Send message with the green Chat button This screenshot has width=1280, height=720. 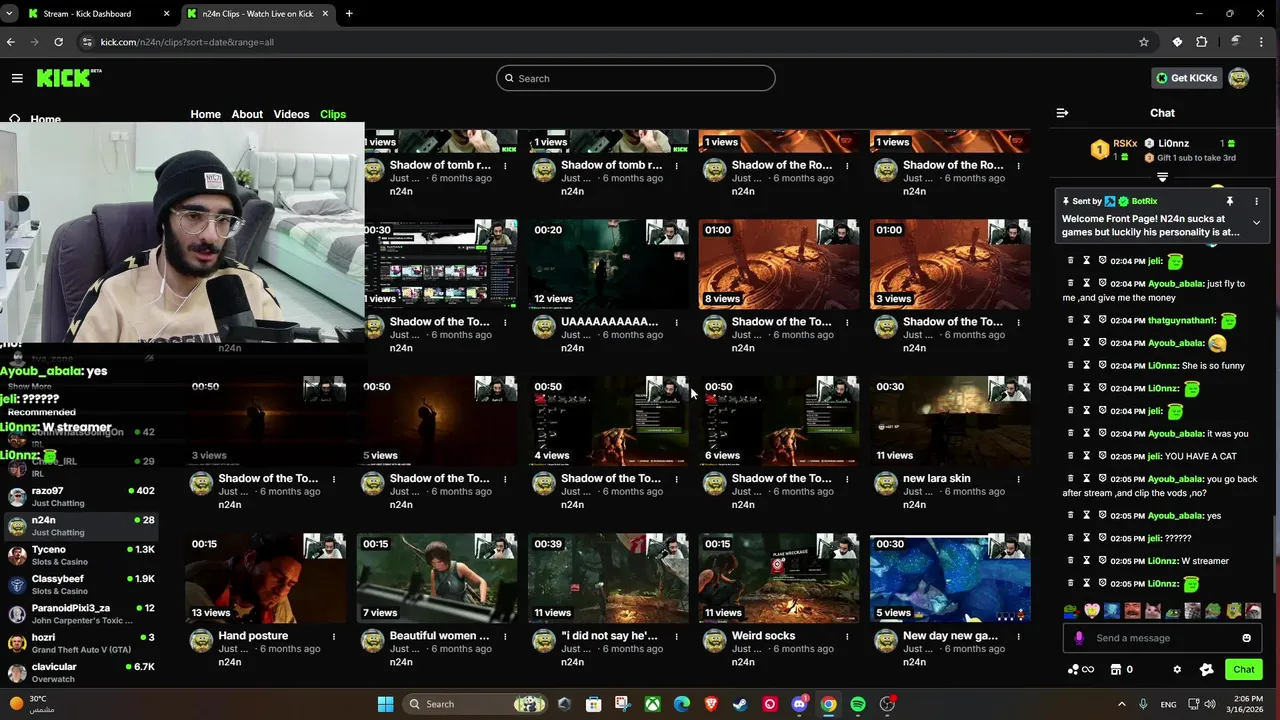point(1243,670)
